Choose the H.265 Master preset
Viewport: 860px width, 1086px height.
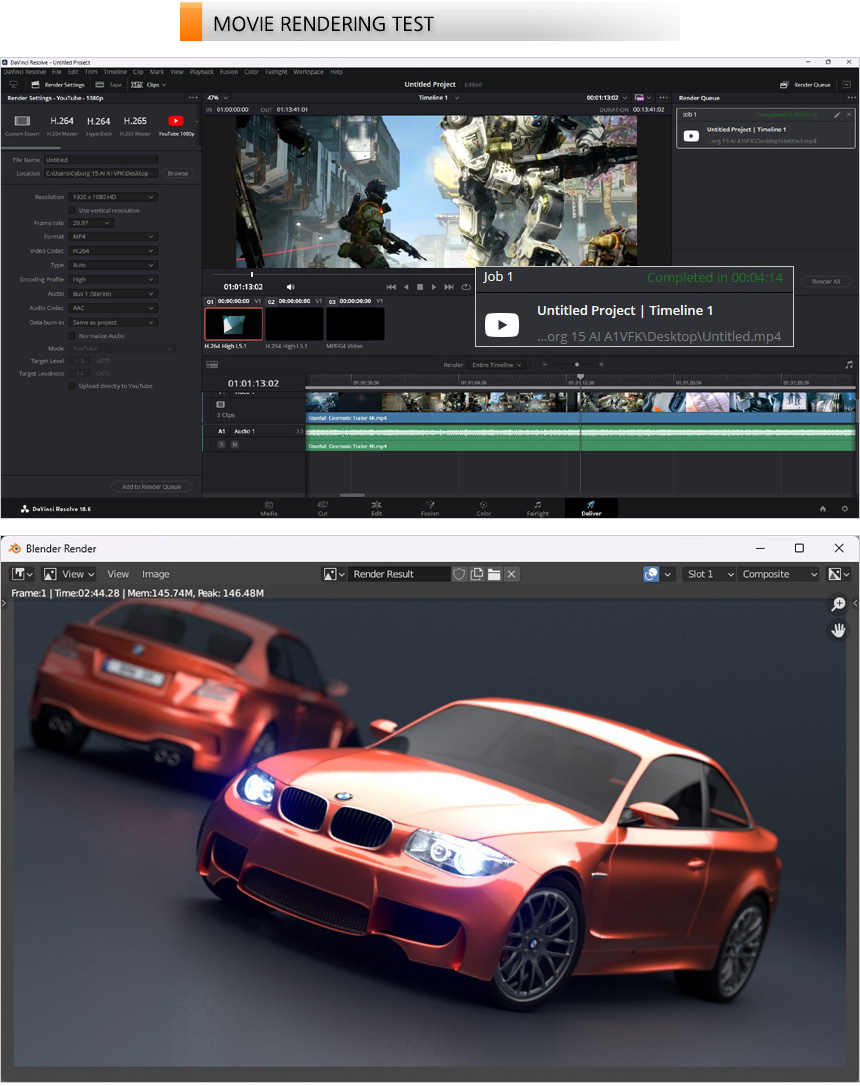click(x=135, y=125)
